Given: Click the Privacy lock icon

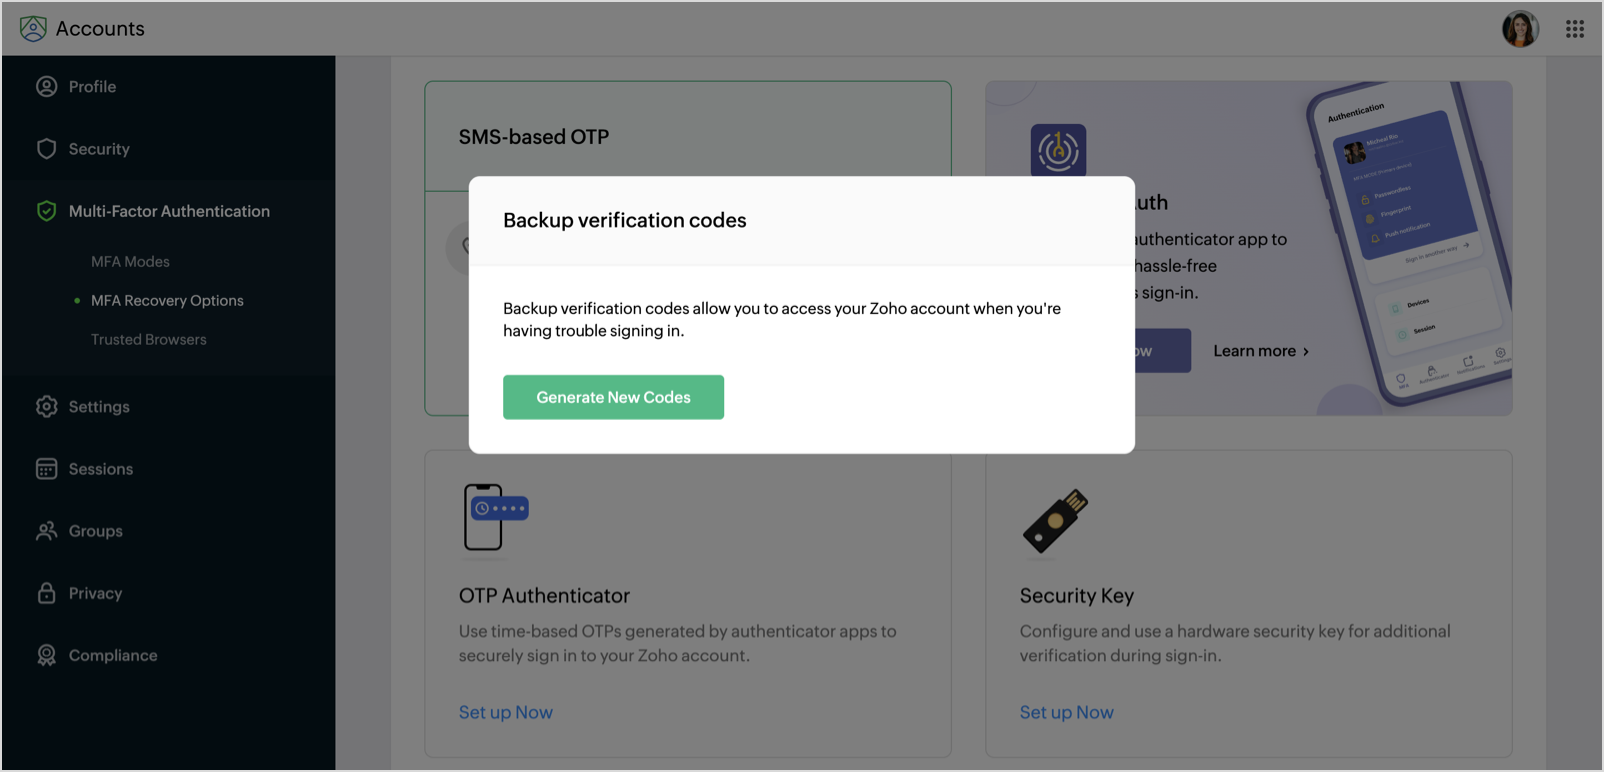Looking at the screenshot, I should coord(47,593).
